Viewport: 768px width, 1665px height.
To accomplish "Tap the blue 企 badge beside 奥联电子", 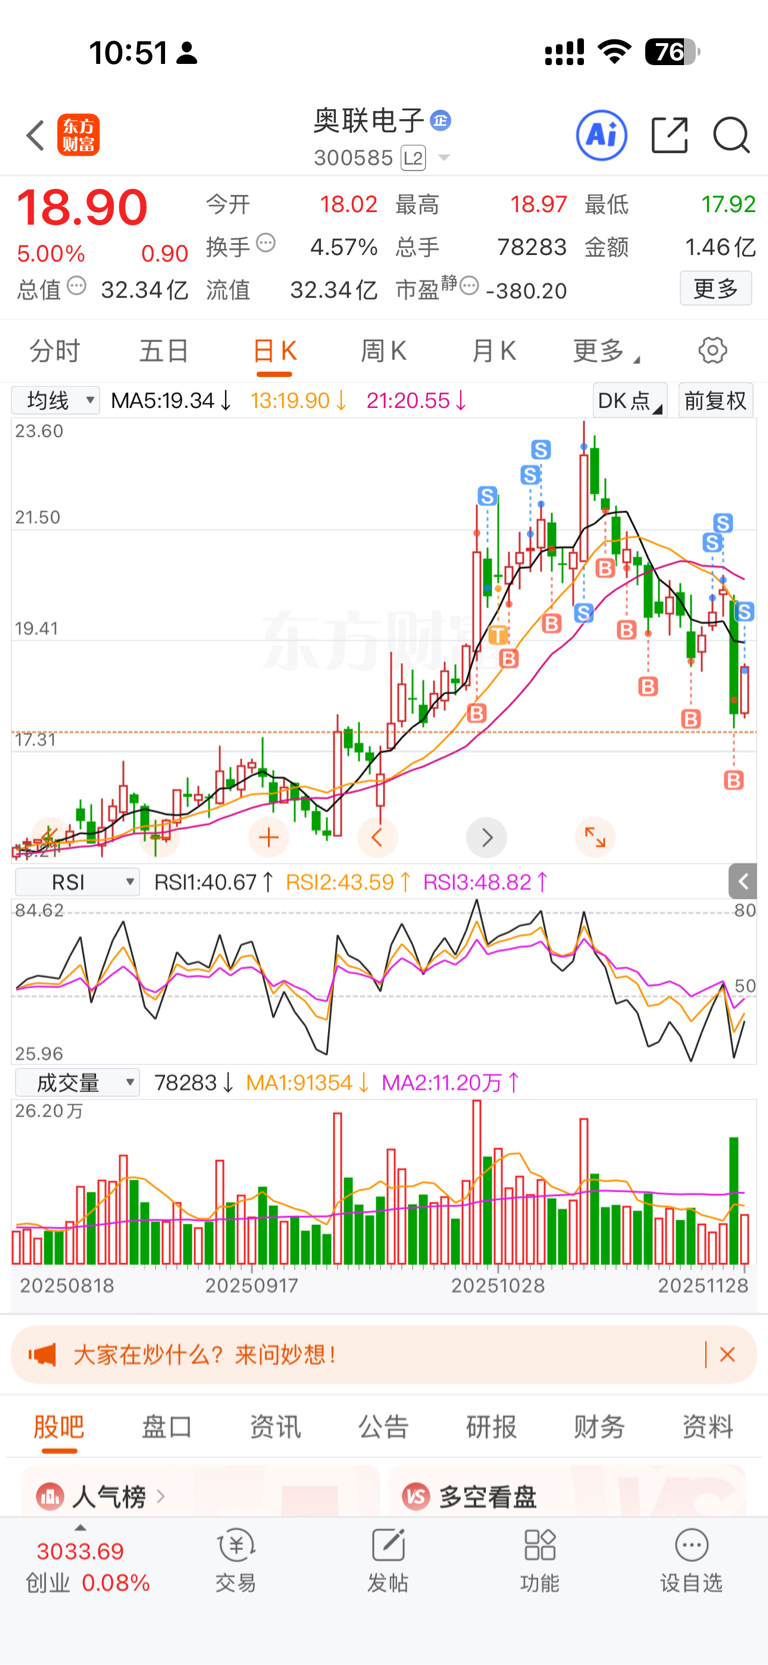I will pyautogui.click(x=440, y=121).
